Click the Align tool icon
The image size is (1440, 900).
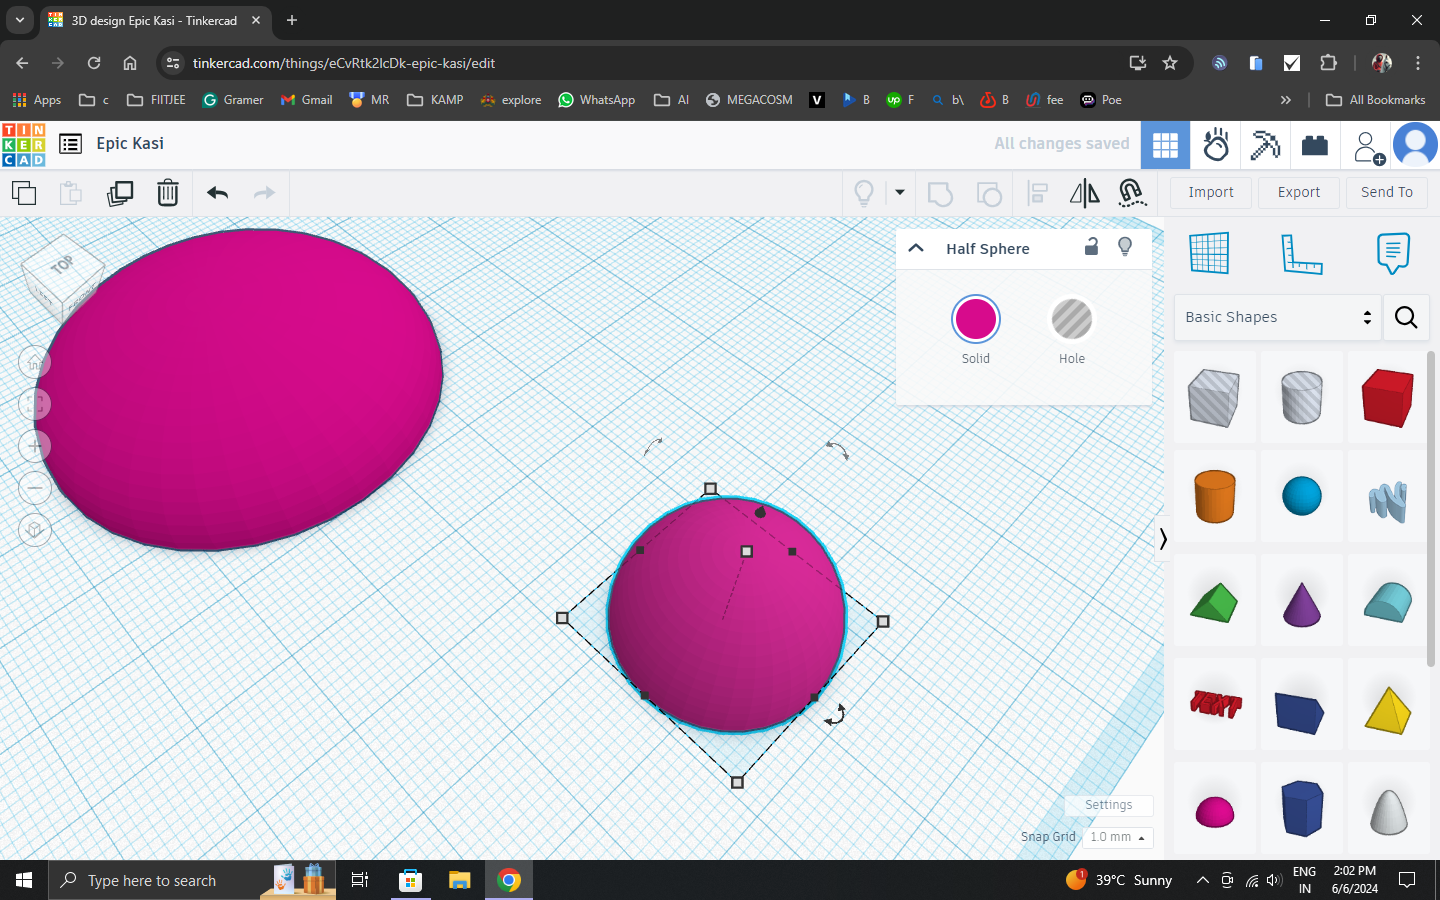pyautogui.click(x=1038, y=193)
